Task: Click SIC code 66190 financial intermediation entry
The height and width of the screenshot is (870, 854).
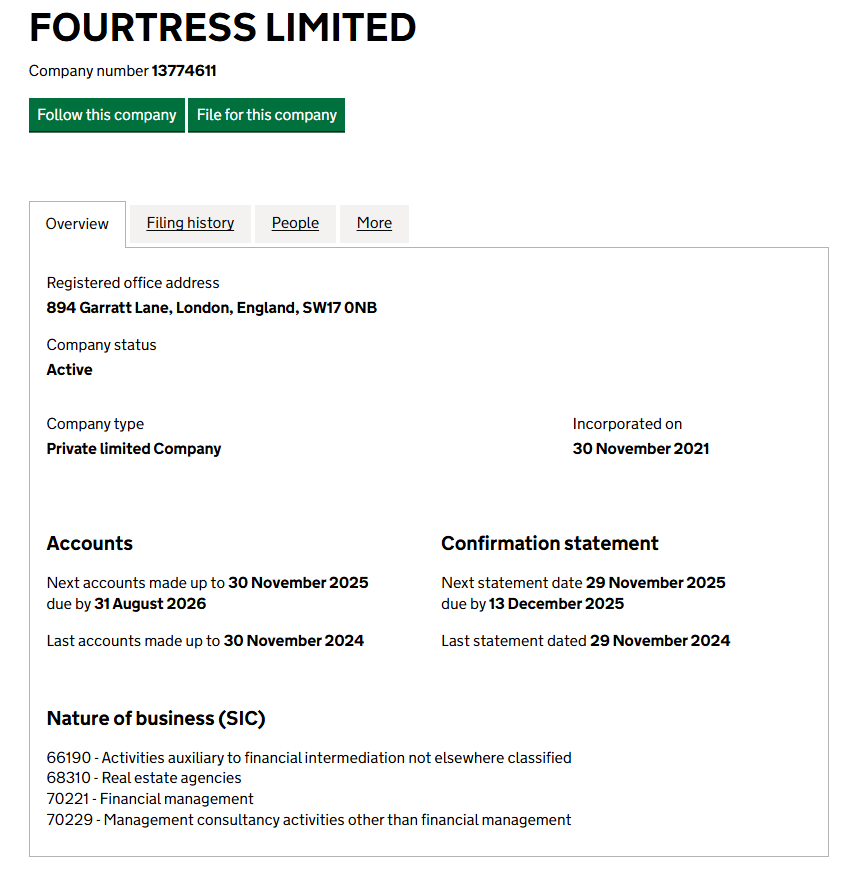Action: click(x=309, y=757)
